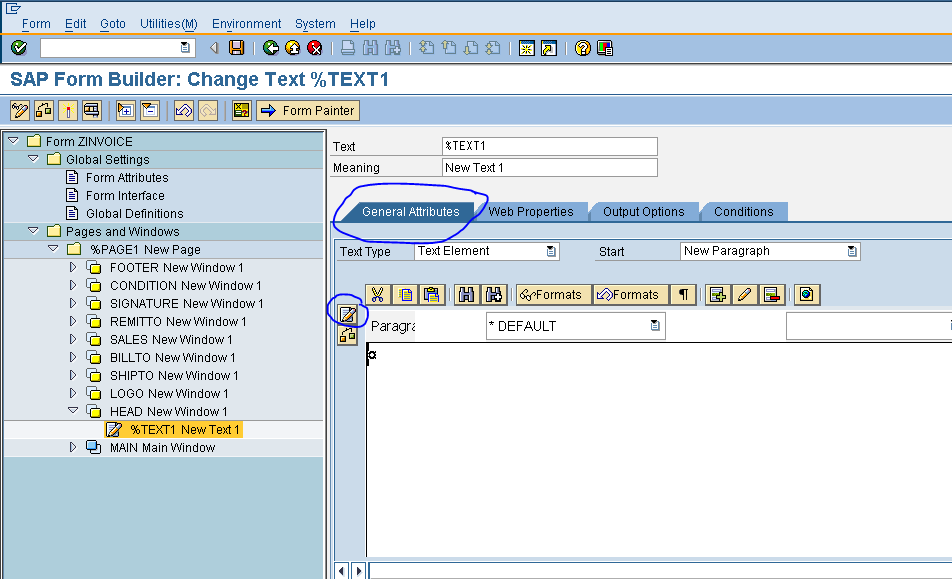952x579 pixels.
Task: Click in the Meaning input field
Action: (x=549, y=168)
